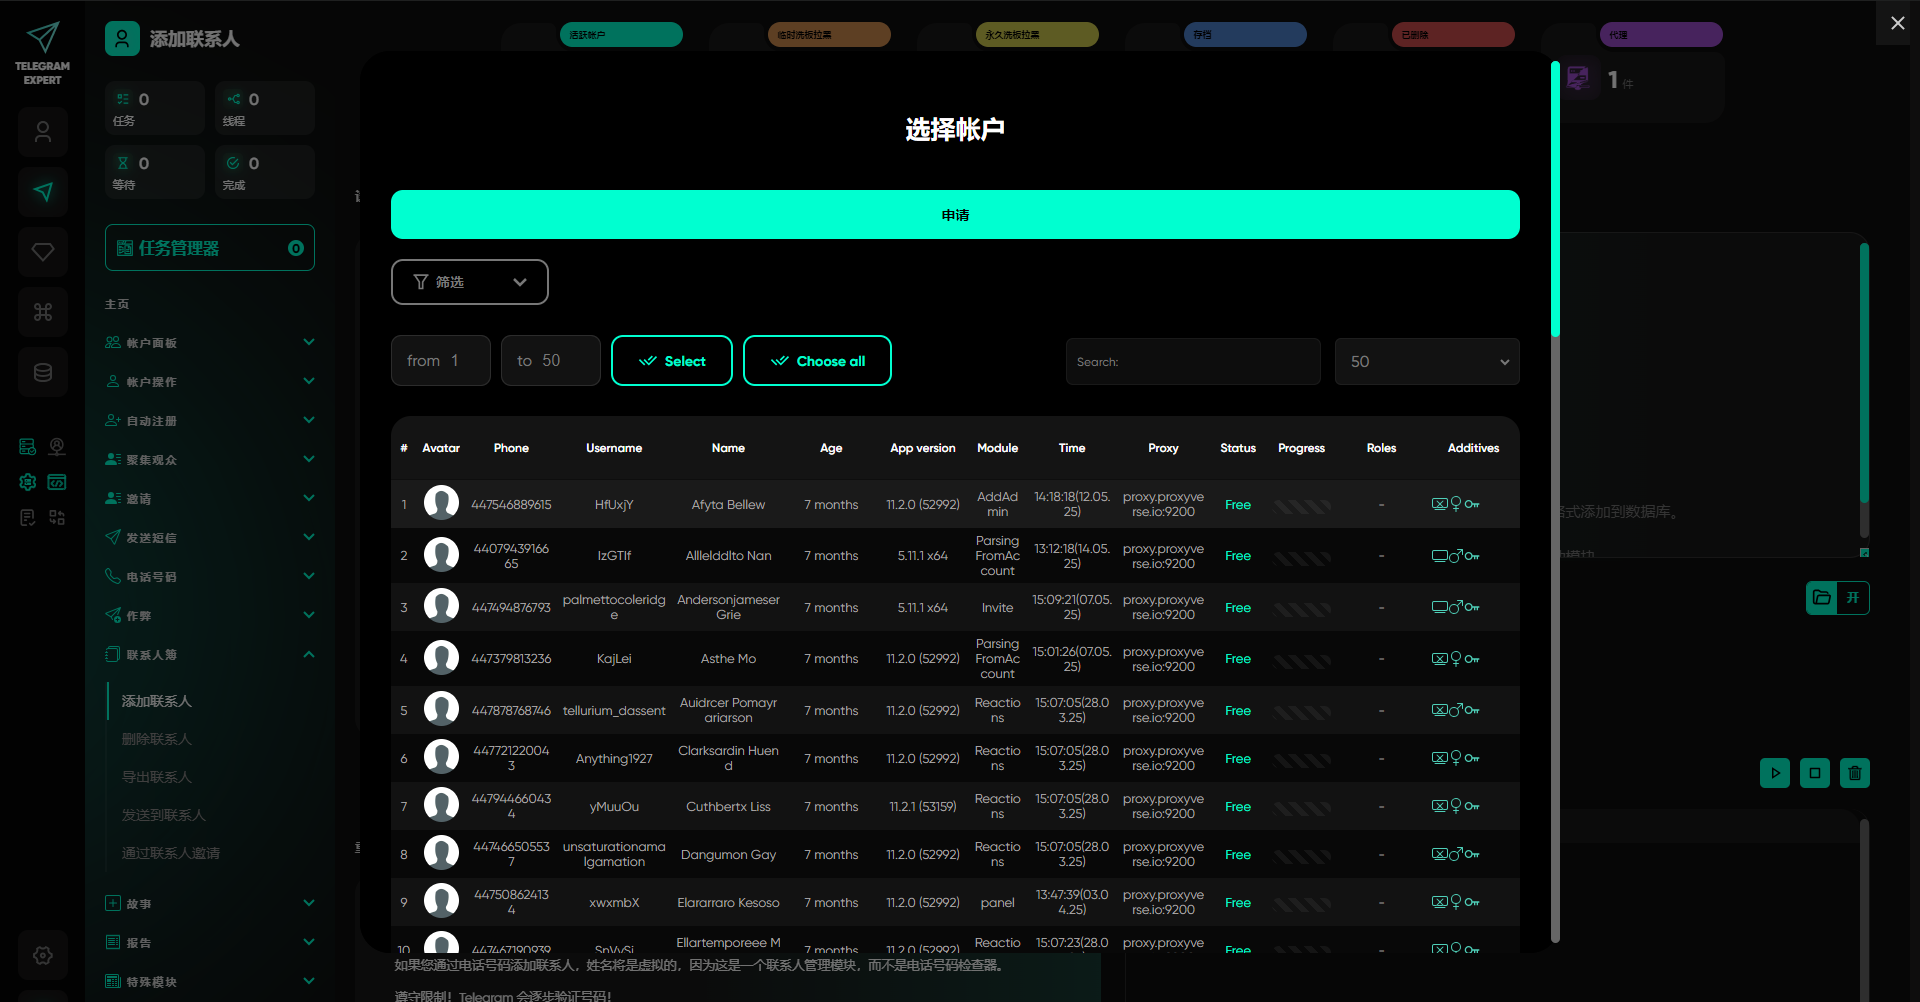This screenshot has width=1920, height=1002.
Task: Open the 50 page-size dropdown
Action: [x=1426, y=362]
